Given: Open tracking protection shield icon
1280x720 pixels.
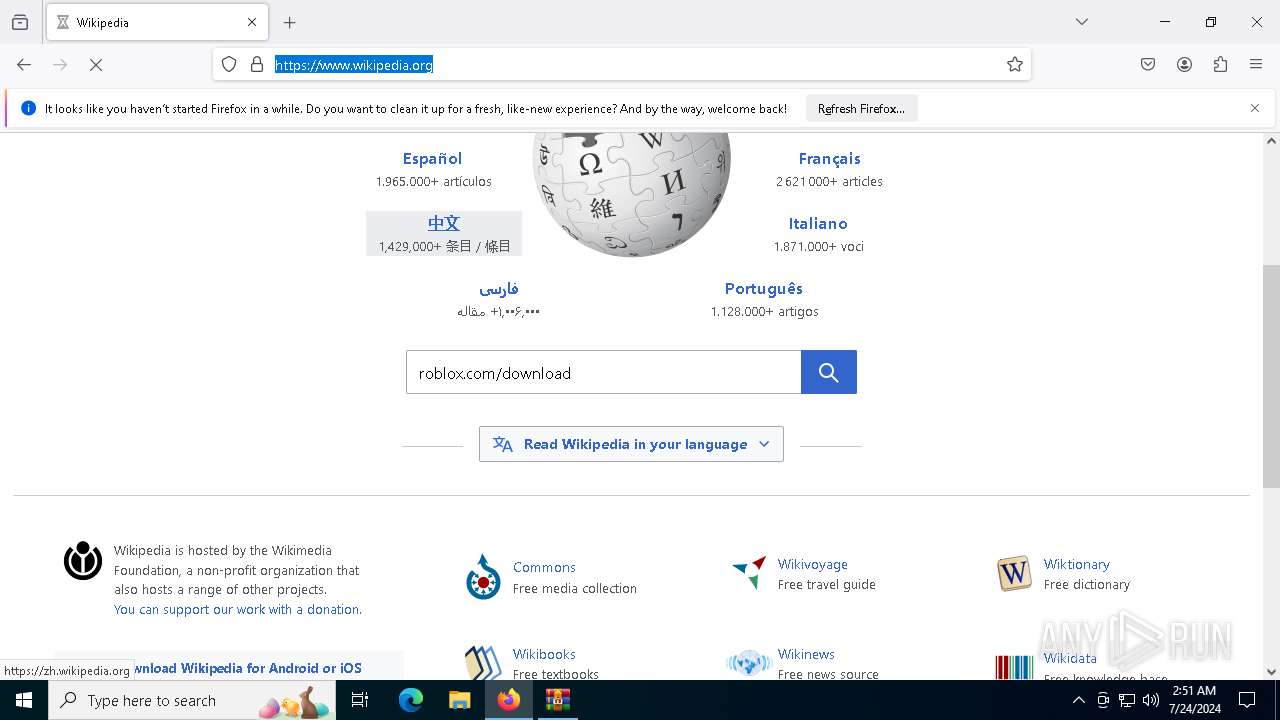Looking at the screenshot, I should click(x=229, y=65).
